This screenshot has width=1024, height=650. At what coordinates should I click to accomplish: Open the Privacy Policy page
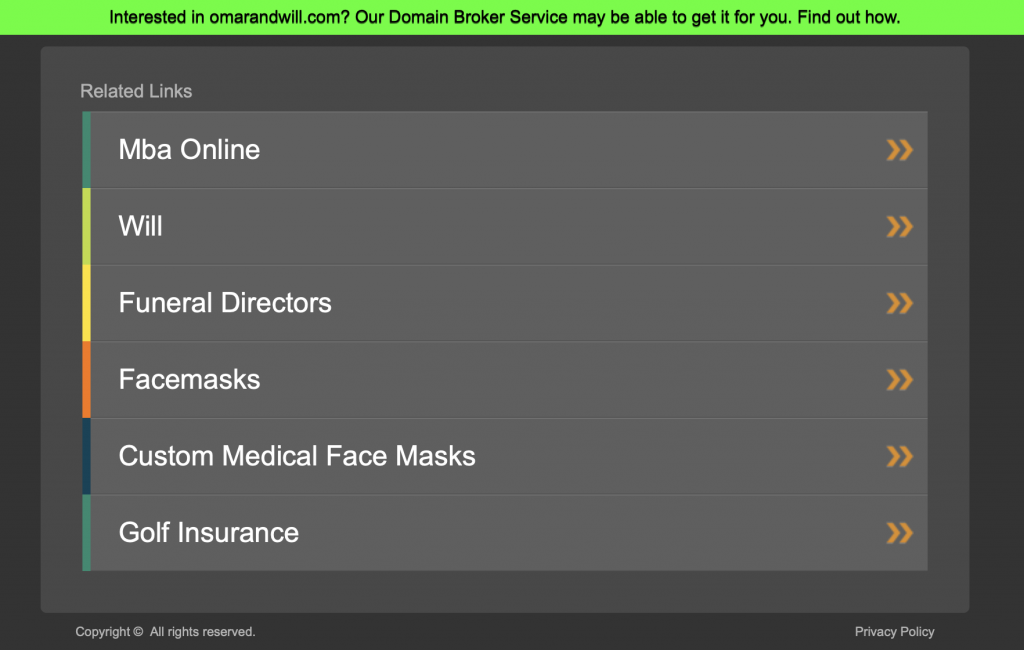(x=894, y=632)
